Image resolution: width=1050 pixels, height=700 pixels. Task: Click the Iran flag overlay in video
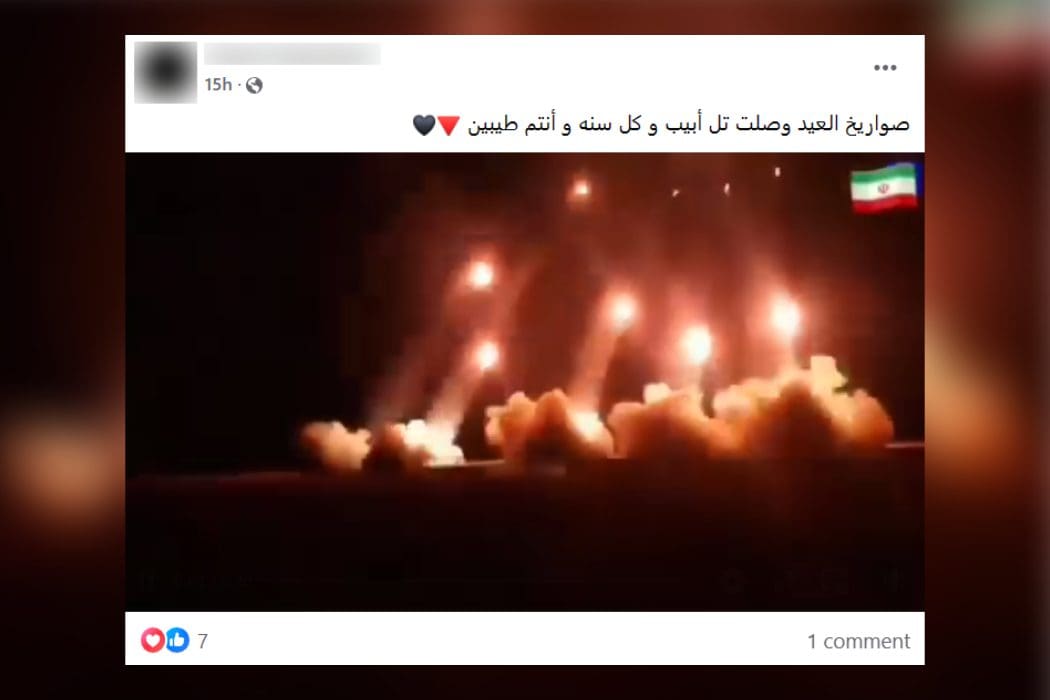point(884,188)
